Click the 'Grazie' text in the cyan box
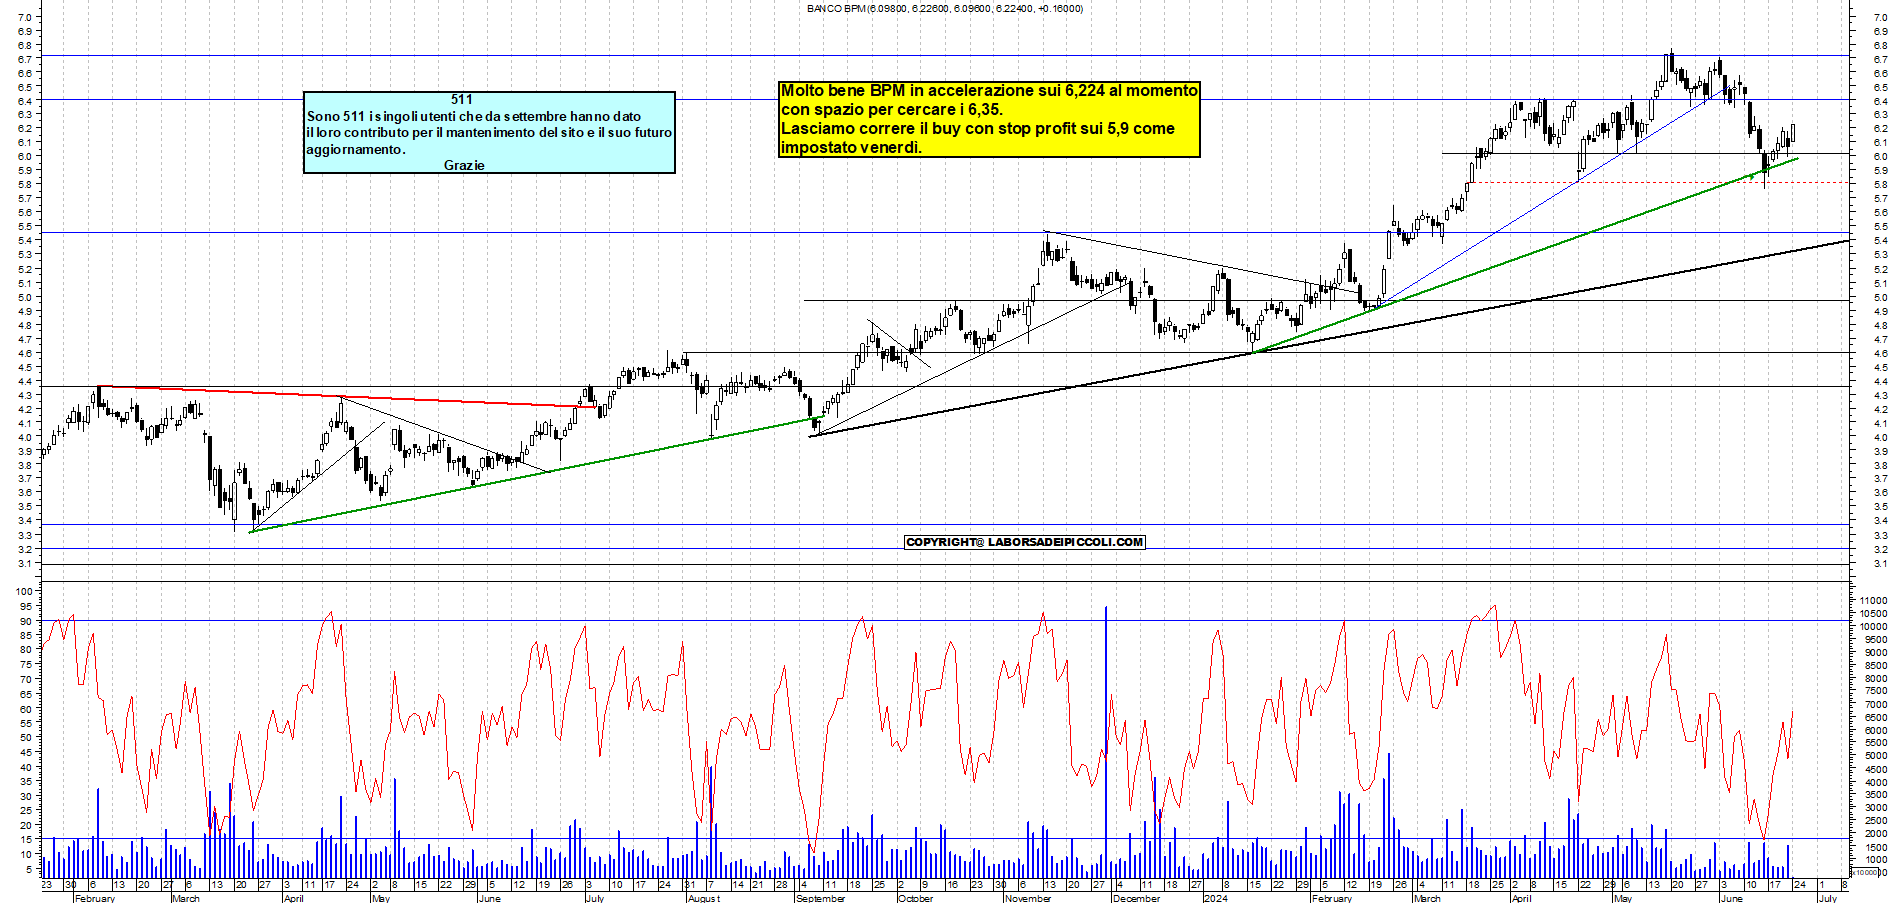1890x903 pixels. coord(464,165)
